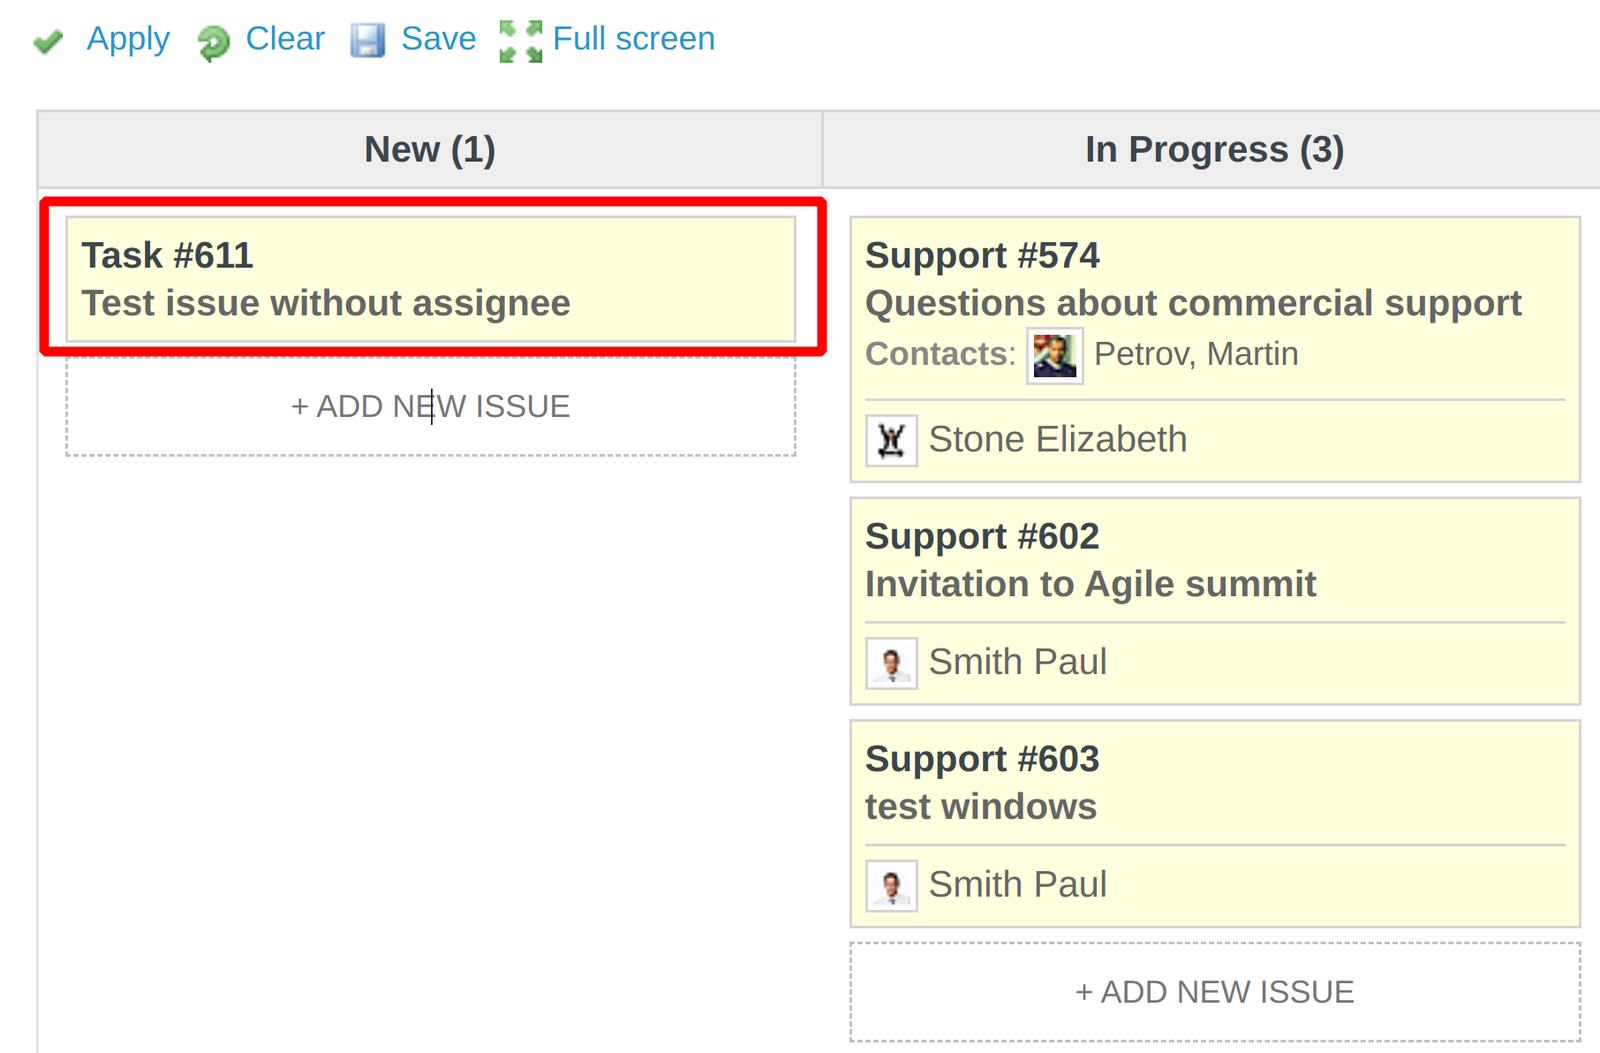Click Smith Paul's avatar on Support #602

(x=891, y=661)
